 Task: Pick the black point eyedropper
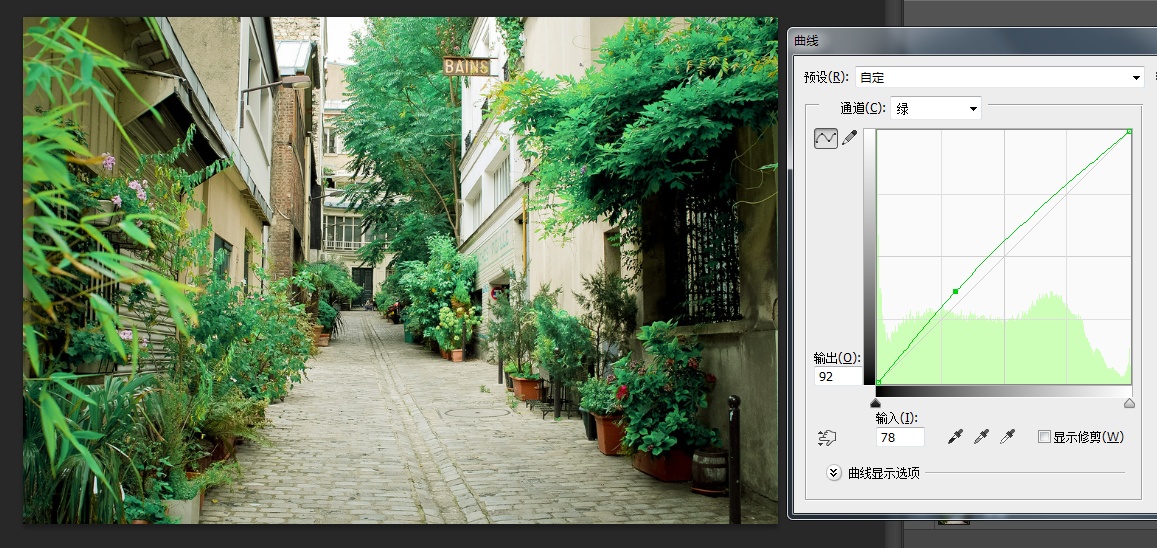pyautogui.click(x=955, y=437)
